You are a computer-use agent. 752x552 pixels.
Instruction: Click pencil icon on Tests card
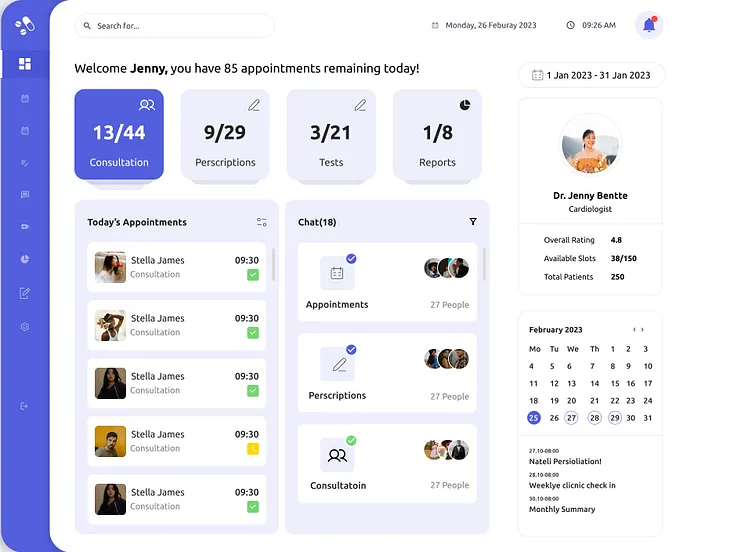360,105
